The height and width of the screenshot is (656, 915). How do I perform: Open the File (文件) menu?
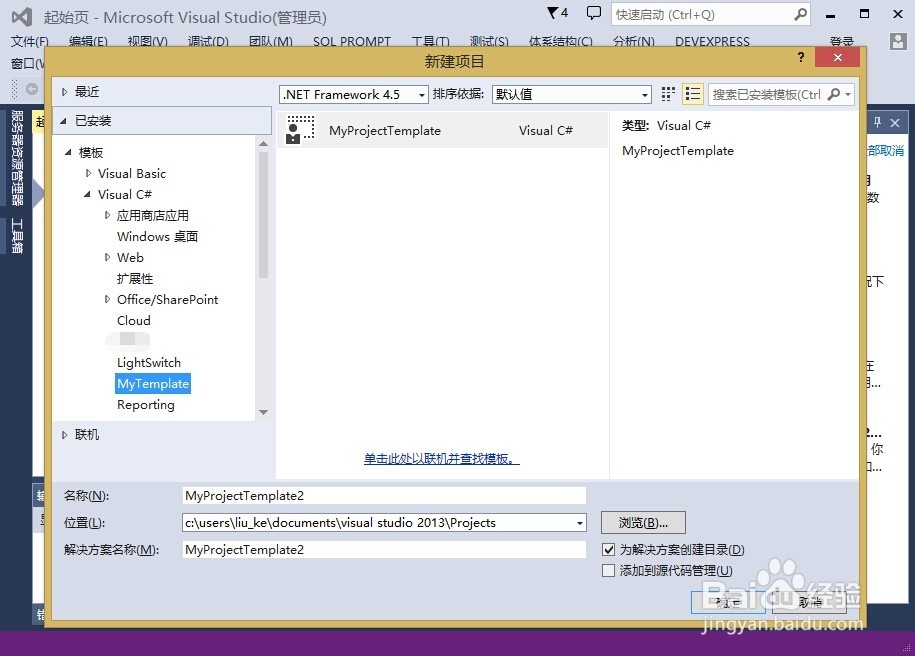30,41
